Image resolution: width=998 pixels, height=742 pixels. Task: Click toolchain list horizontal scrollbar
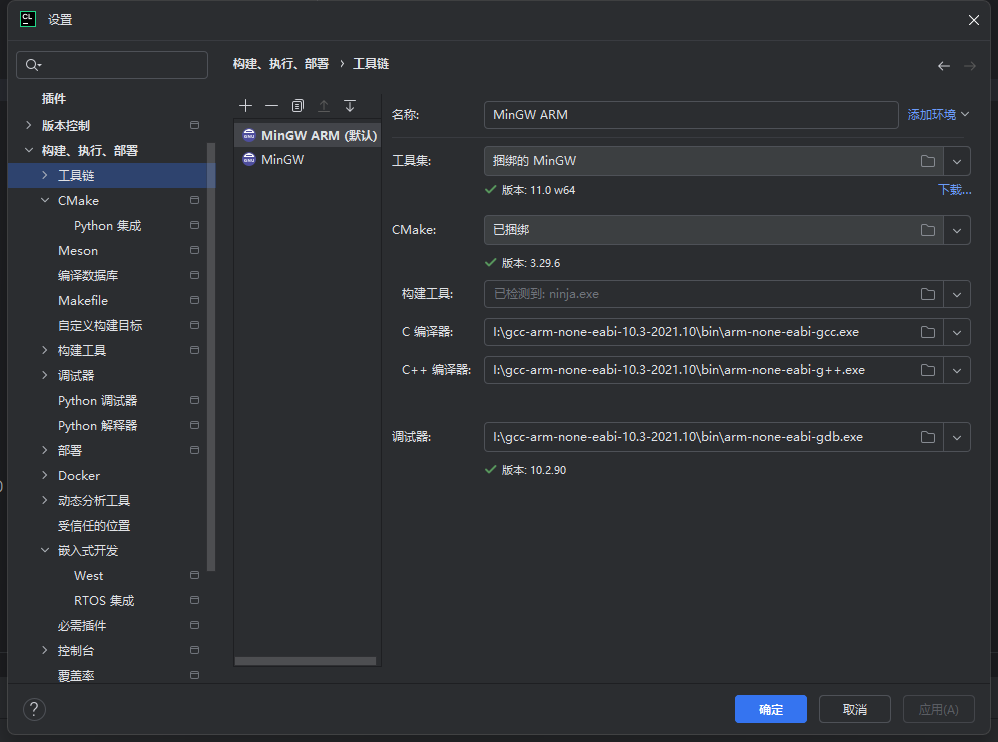306,661
